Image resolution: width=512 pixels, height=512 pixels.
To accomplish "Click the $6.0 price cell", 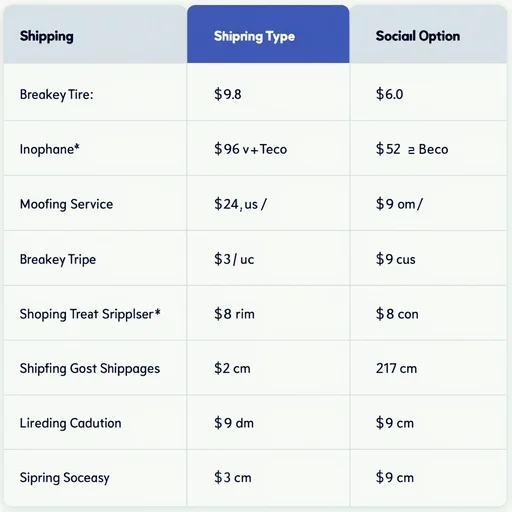I will 389,94.
